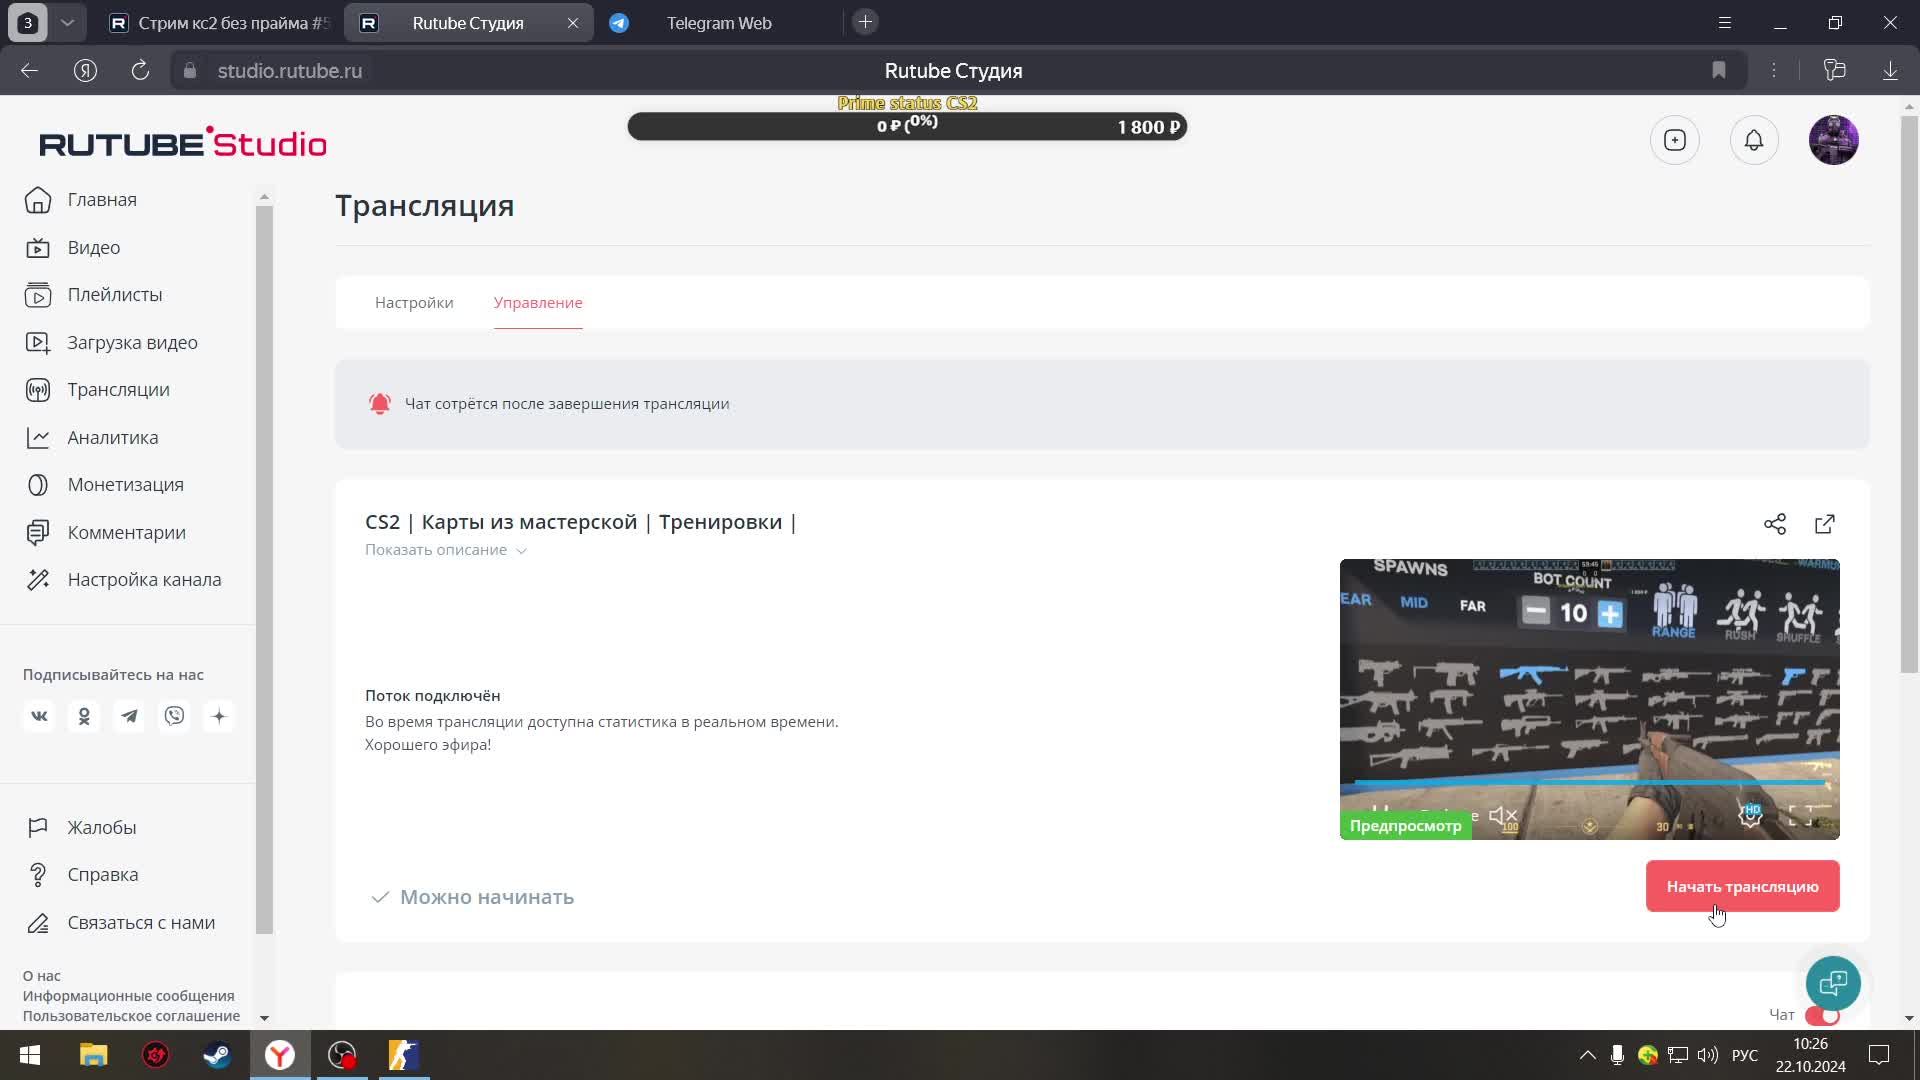The image size is (1920, 1080).
Task: Click the RUTUBE Studio logo
Action: (x=183, y=143)
